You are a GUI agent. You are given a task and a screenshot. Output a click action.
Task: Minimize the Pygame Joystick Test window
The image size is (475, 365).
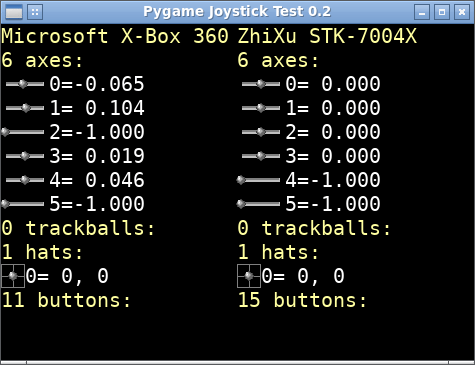(x=422, y=12)
